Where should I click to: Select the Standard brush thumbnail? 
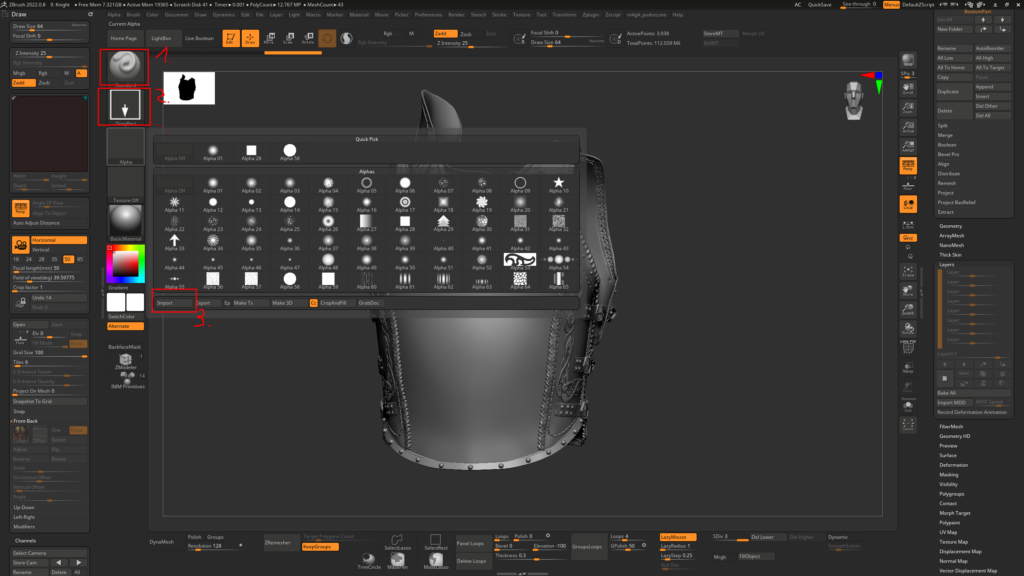[126, 67]
